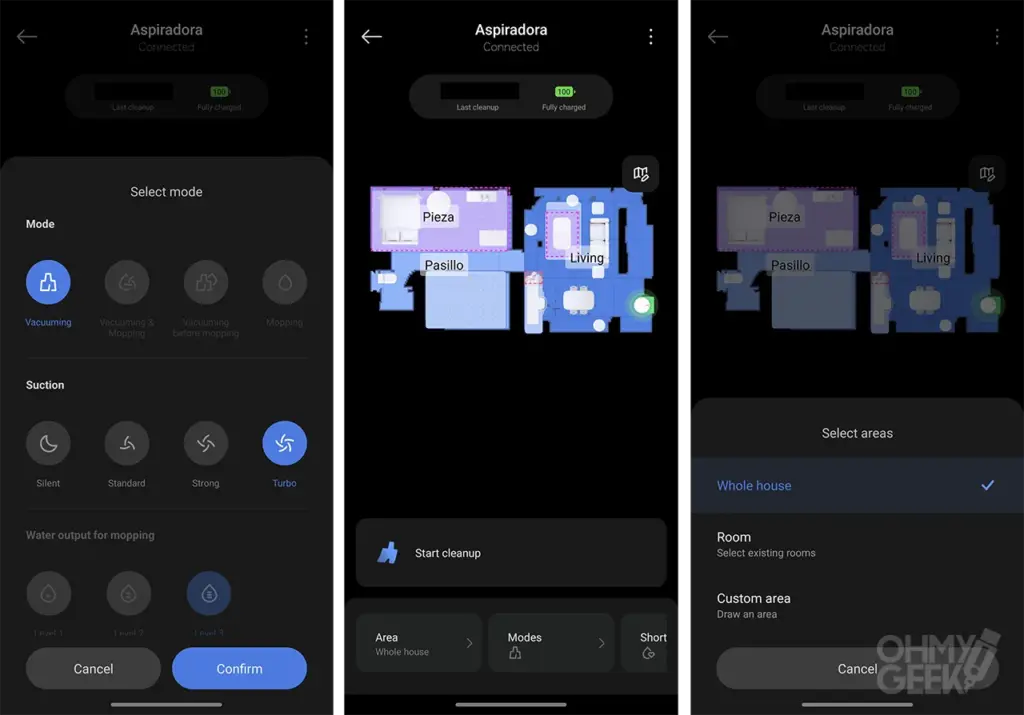Tap vacuum icon under Modes
Viewport: 1024px width, 715px height.
515,653
